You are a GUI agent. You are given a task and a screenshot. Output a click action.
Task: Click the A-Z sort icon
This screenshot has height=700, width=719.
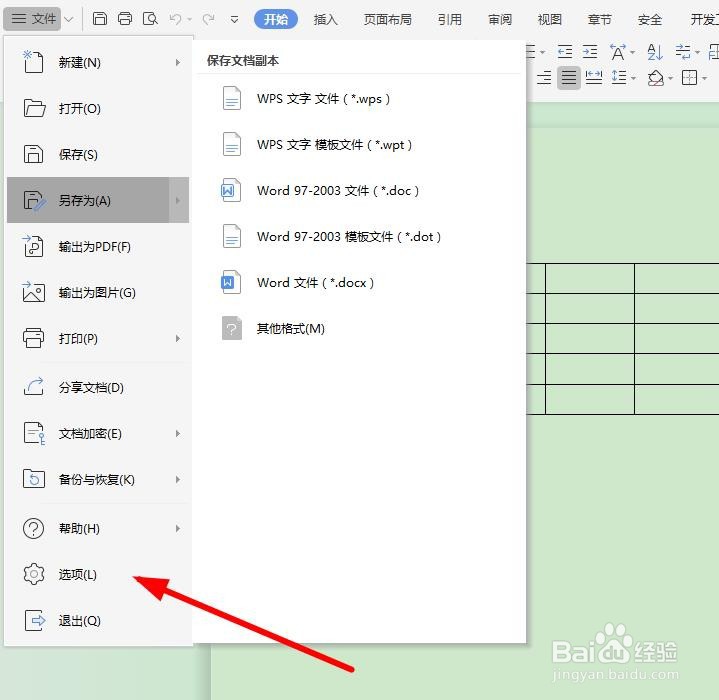(x=655, y=52)
